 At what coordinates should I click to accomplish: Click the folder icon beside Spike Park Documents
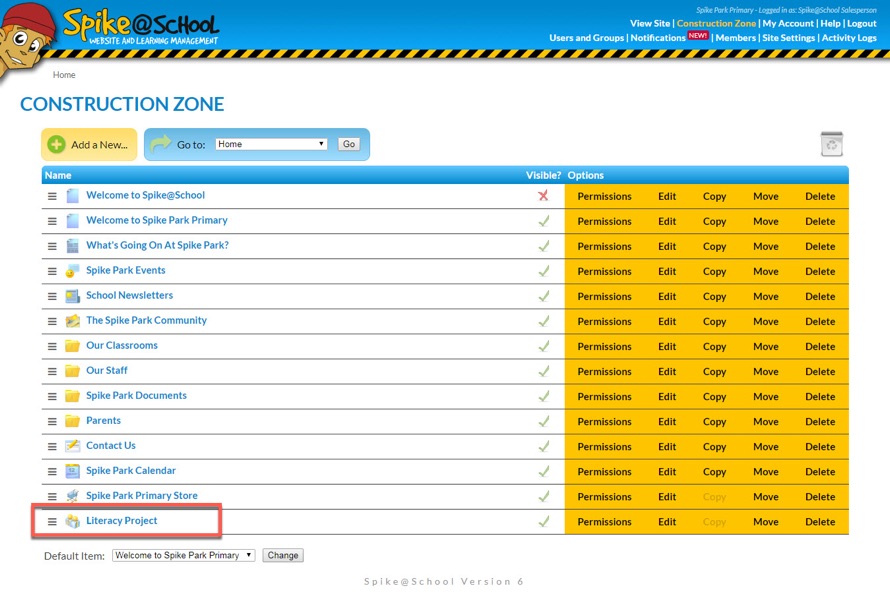pyautogui.click(x=73, y=396)
